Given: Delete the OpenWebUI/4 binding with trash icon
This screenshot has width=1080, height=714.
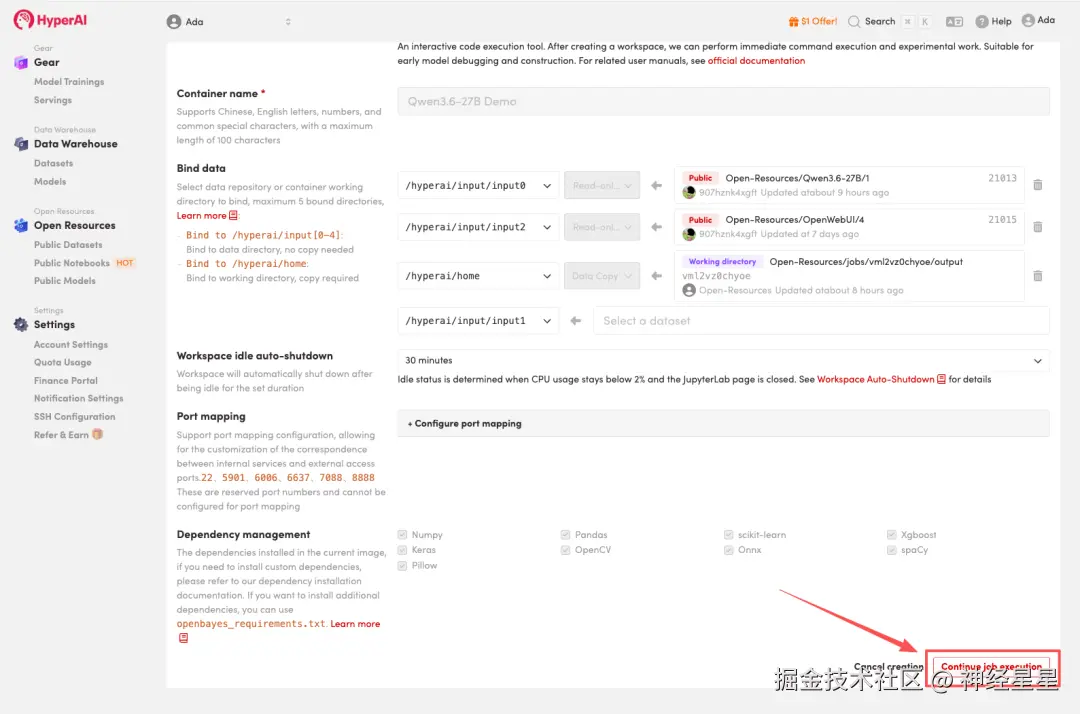Looking at the screenshot, I should 1037,227.
